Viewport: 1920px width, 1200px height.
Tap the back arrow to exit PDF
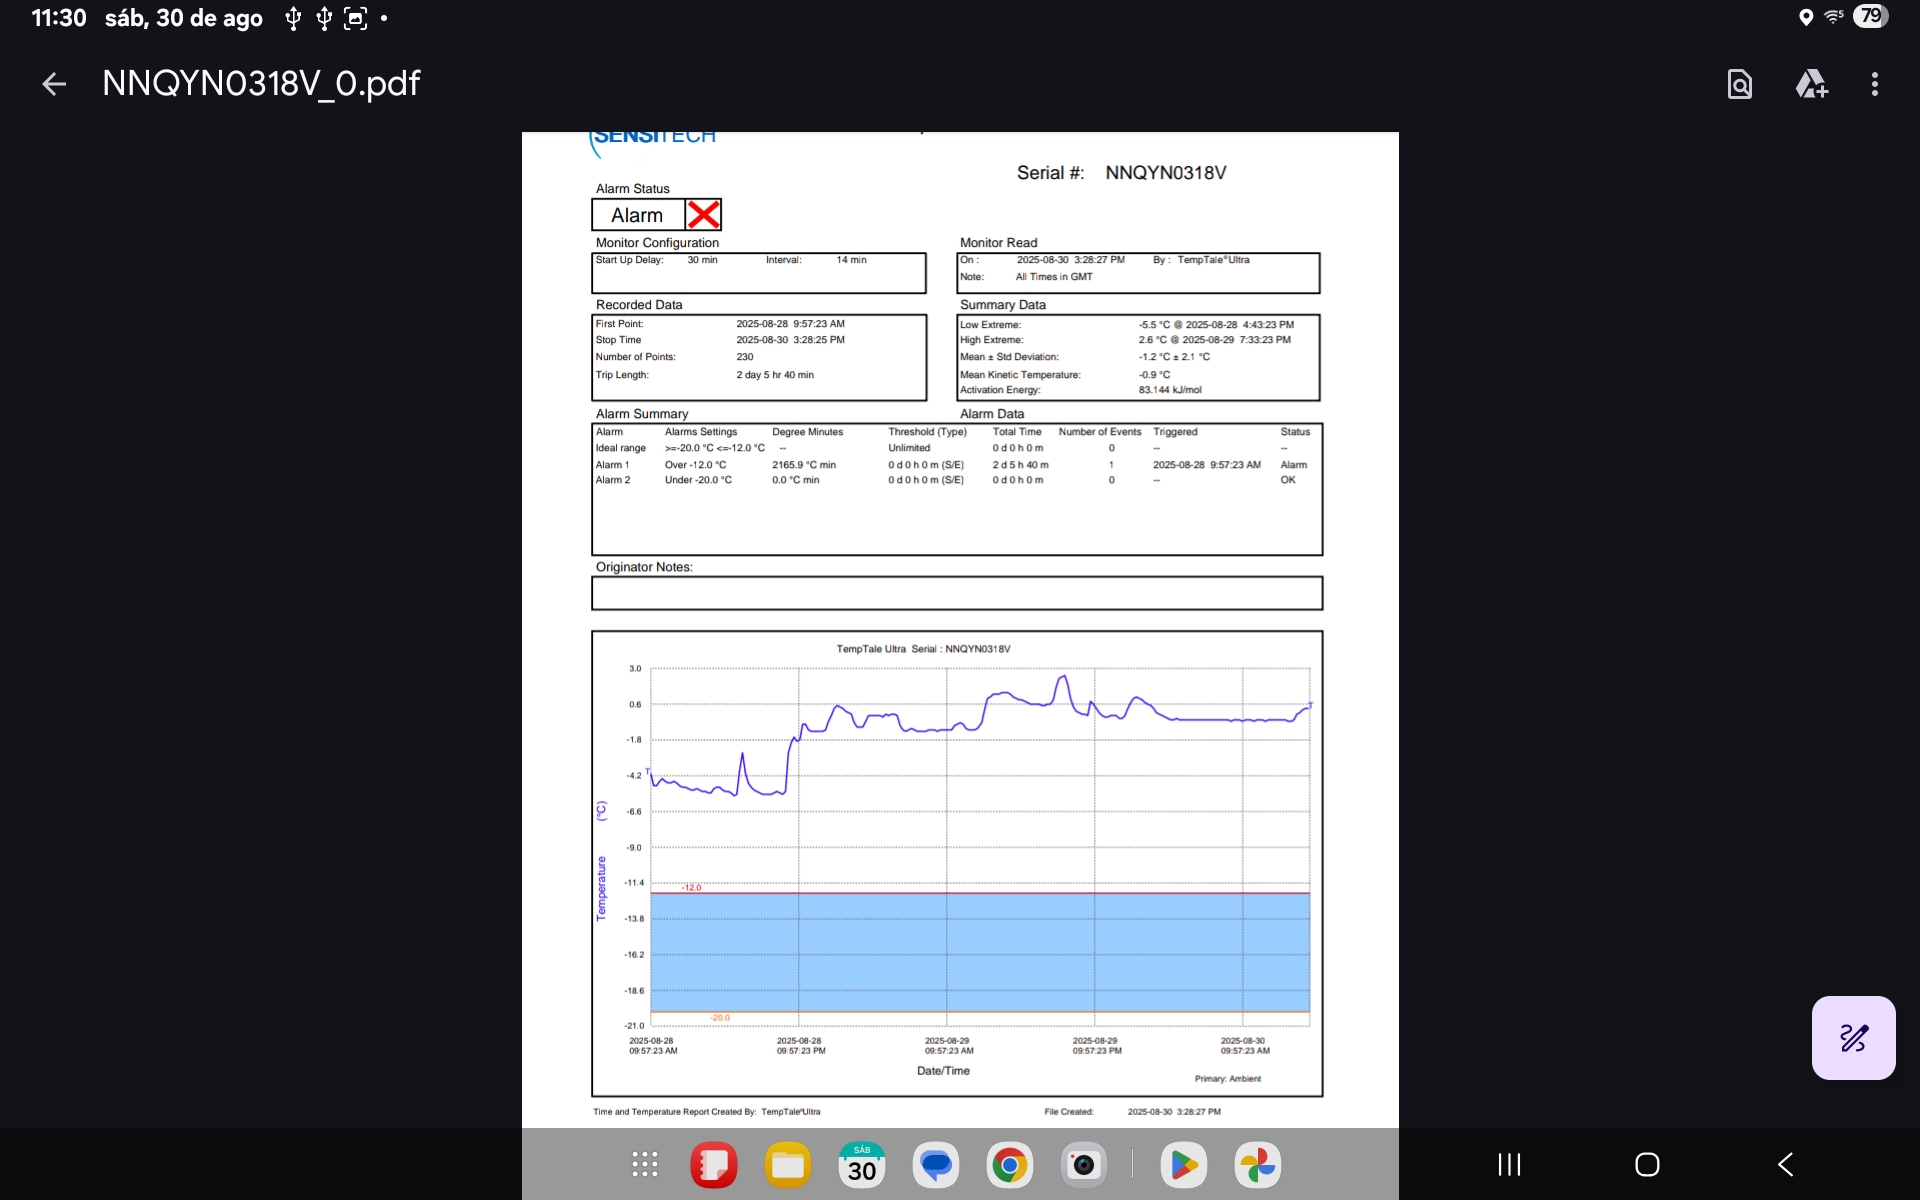click(54, 84)
